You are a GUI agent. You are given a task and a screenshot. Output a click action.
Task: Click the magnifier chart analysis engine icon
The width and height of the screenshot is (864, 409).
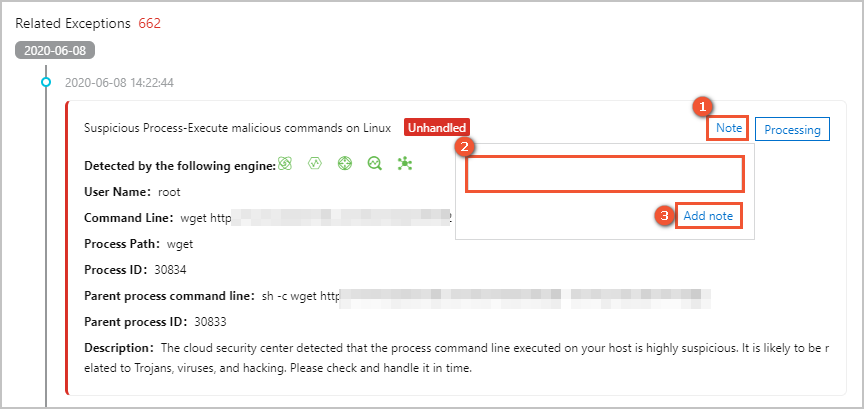(375, 163)
